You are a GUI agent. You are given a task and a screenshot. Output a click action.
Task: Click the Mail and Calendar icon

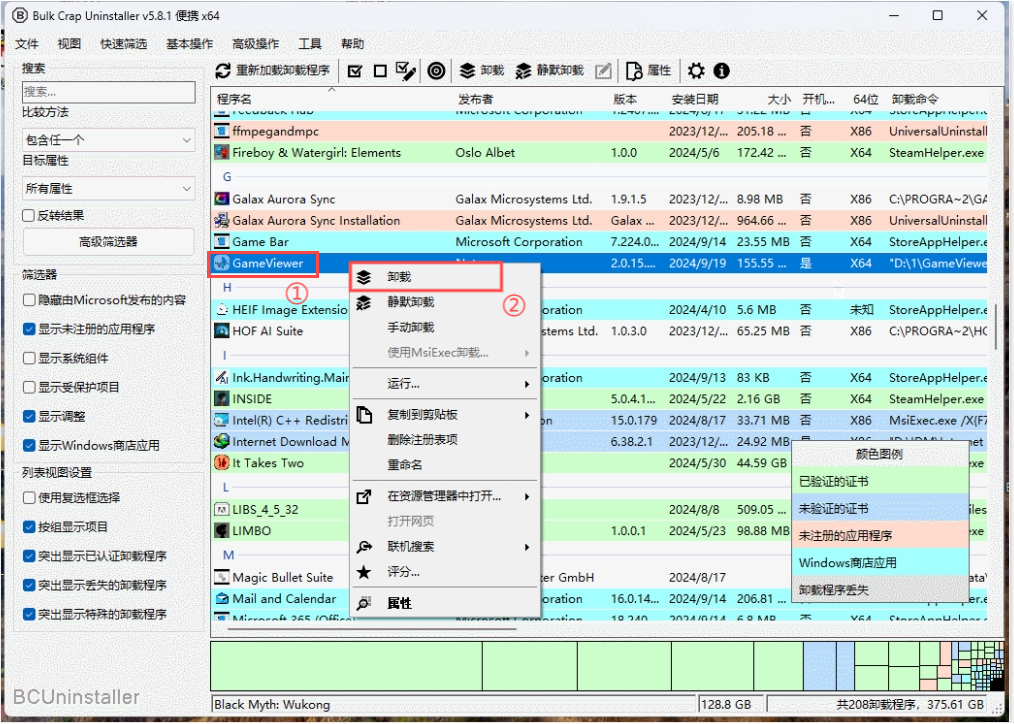tap(222, 599)
